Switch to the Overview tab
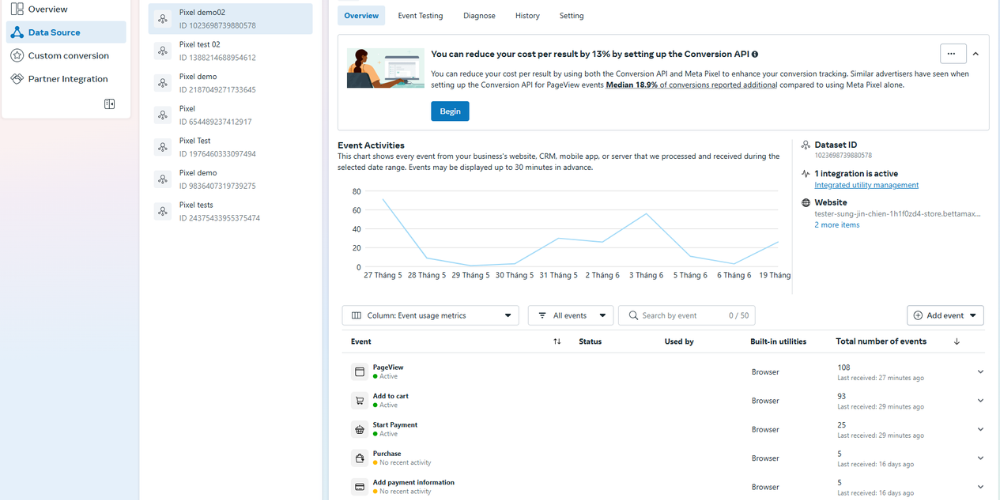 tap(361, 16)
